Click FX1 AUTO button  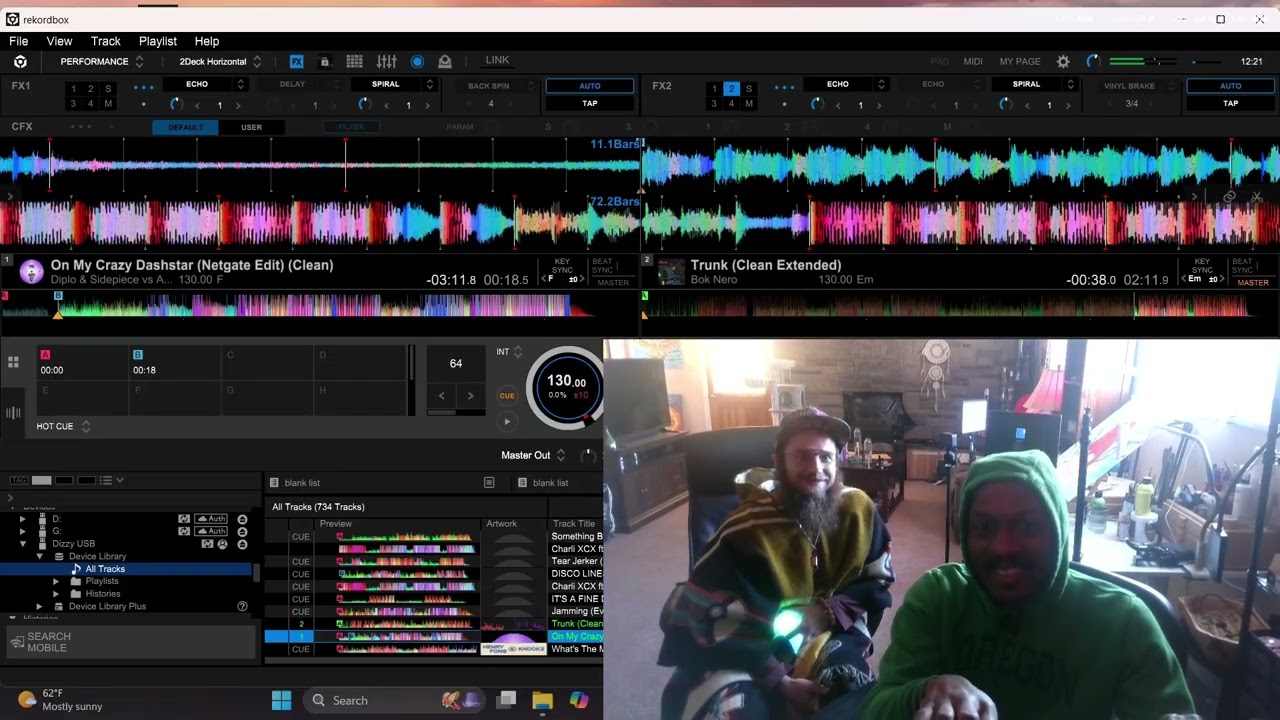[x=590, y=86]
